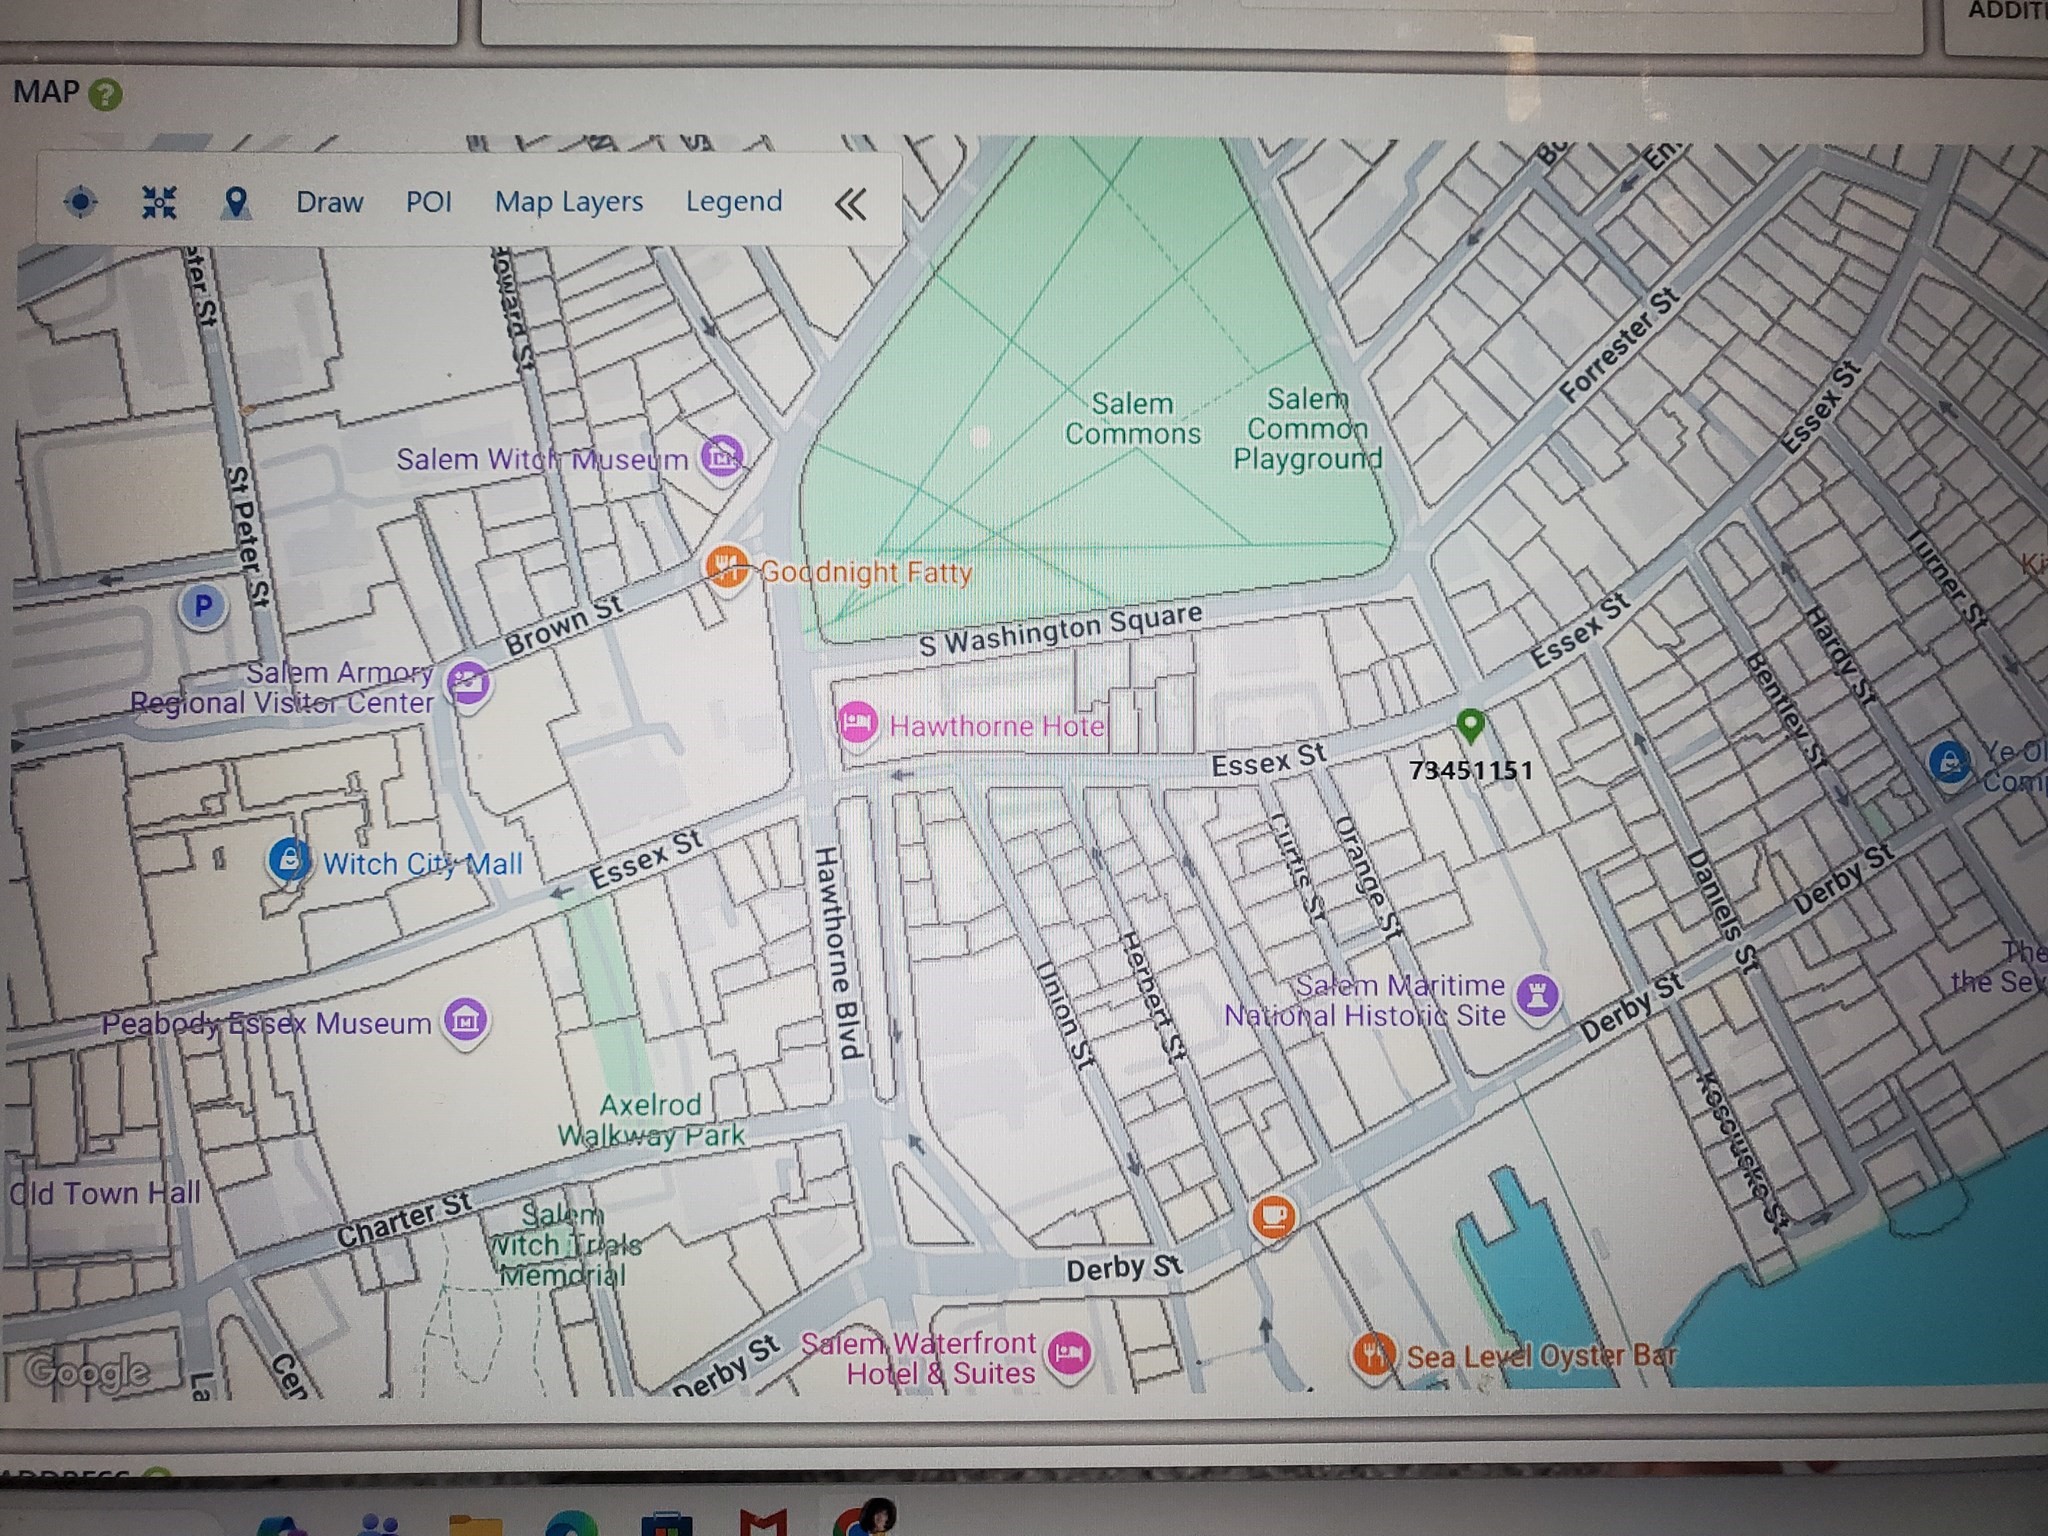Click the drop pin marker tool

[x=235, y=203]
